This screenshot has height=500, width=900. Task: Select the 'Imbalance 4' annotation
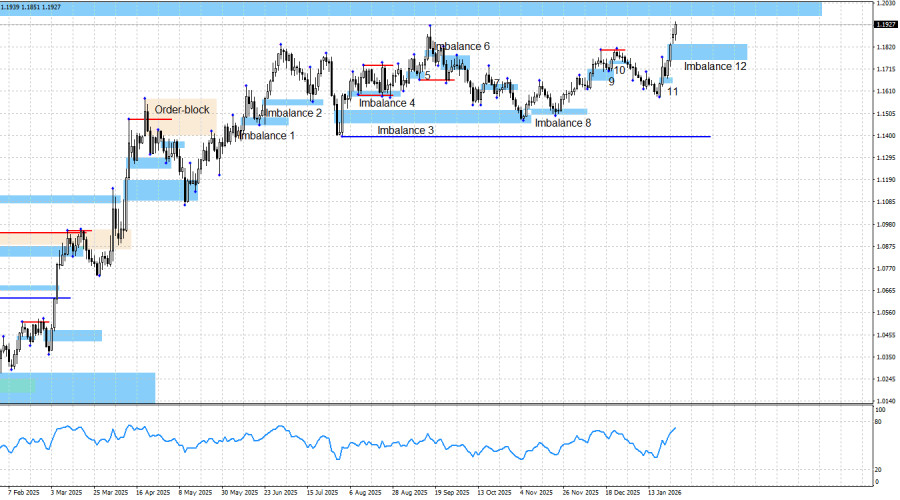(x=387, y=103)
